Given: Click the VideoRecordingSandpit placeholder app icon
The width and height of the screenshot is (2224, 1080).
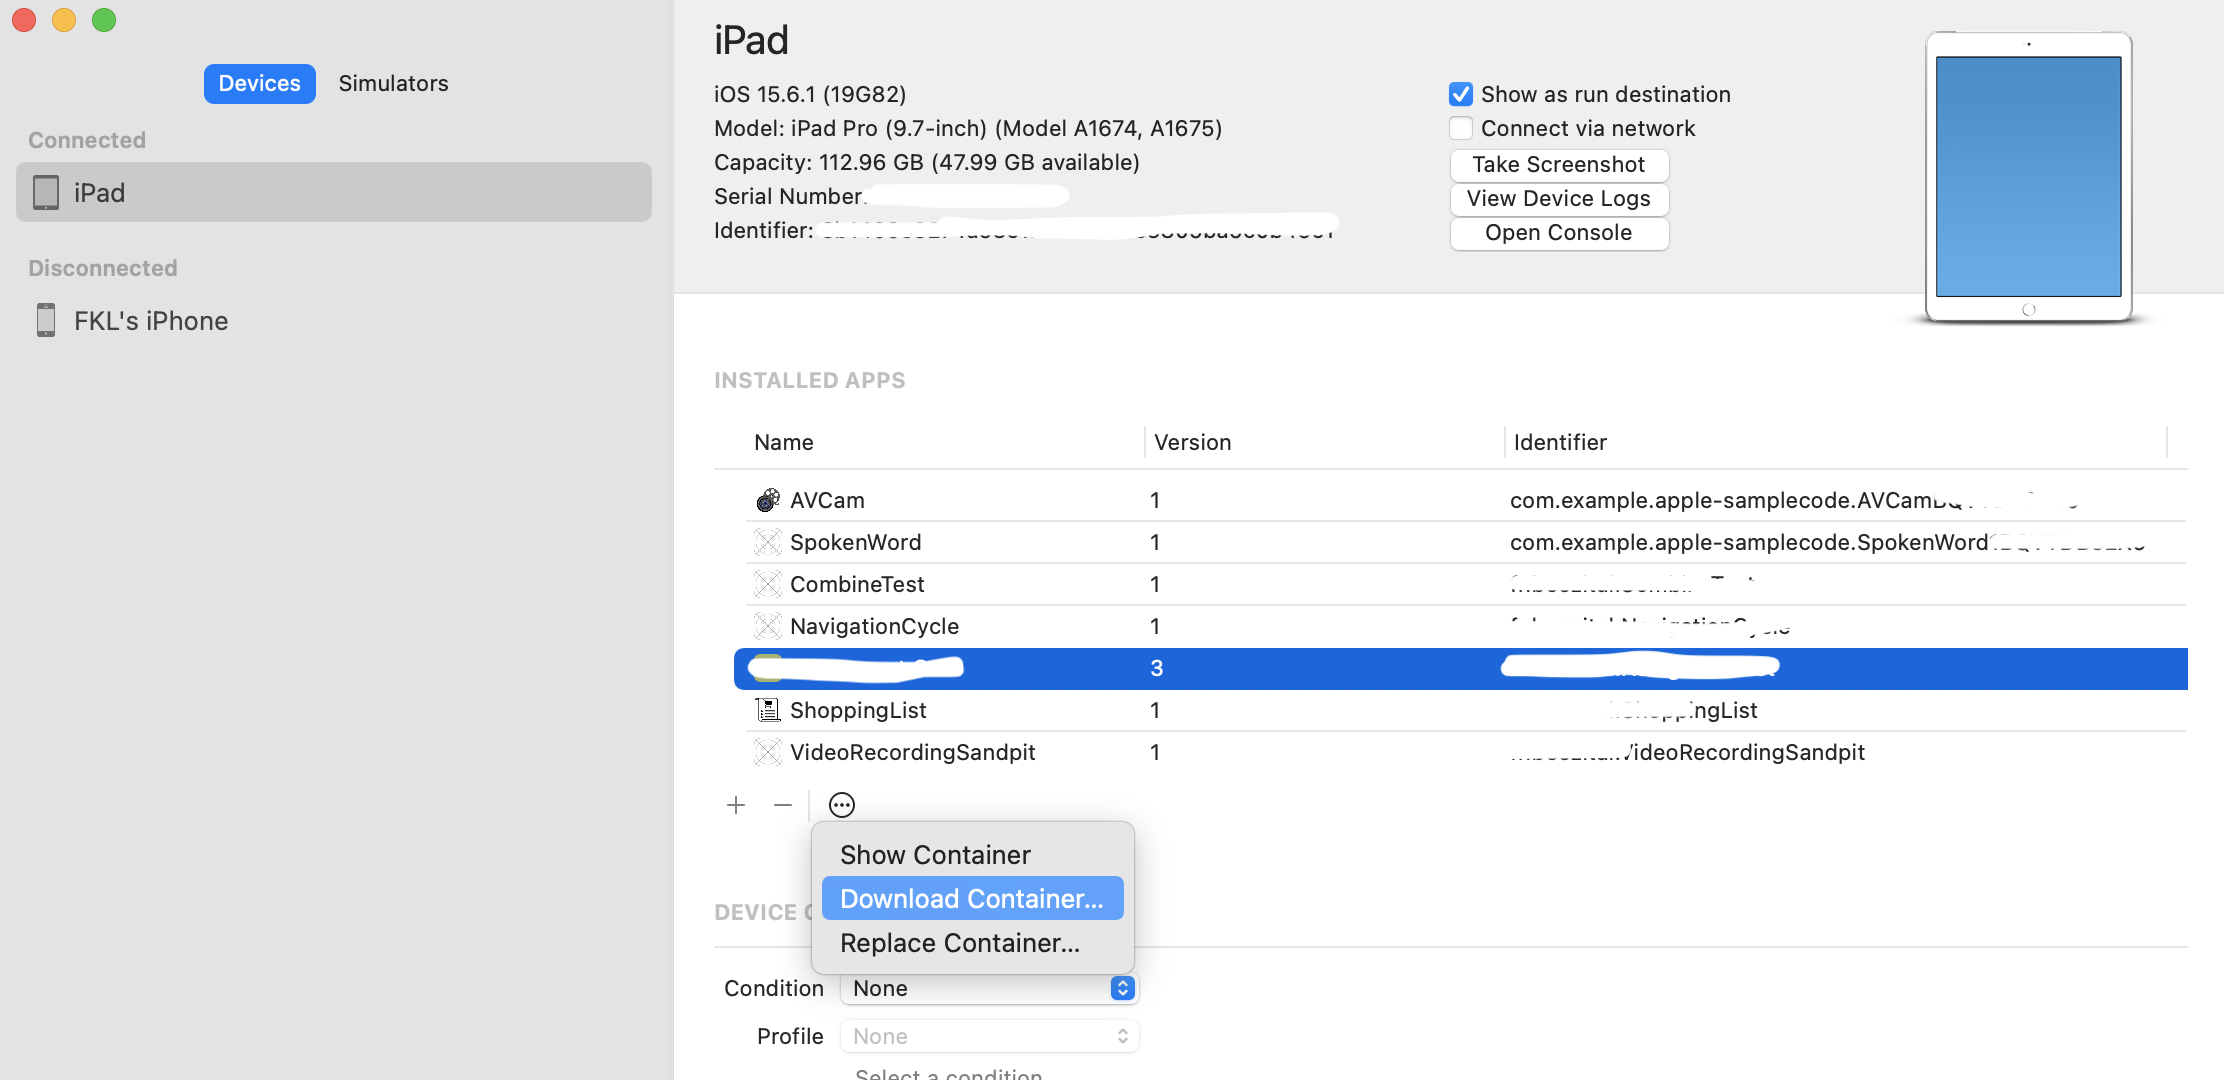Looking at the screenshot, I should click(x=767, y=752).
